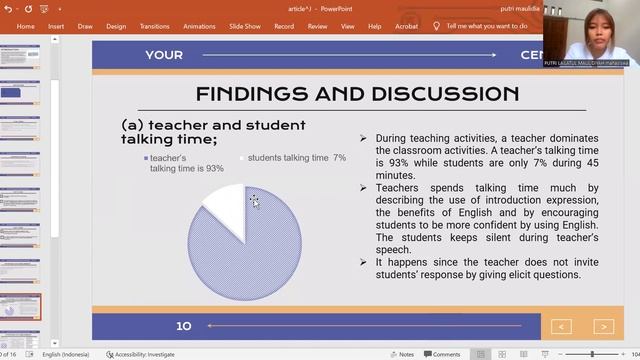Click the legend entry "teacher's talking time is 93%"
The width and height of the screenshot is (640, 360).
coord(187,163)
